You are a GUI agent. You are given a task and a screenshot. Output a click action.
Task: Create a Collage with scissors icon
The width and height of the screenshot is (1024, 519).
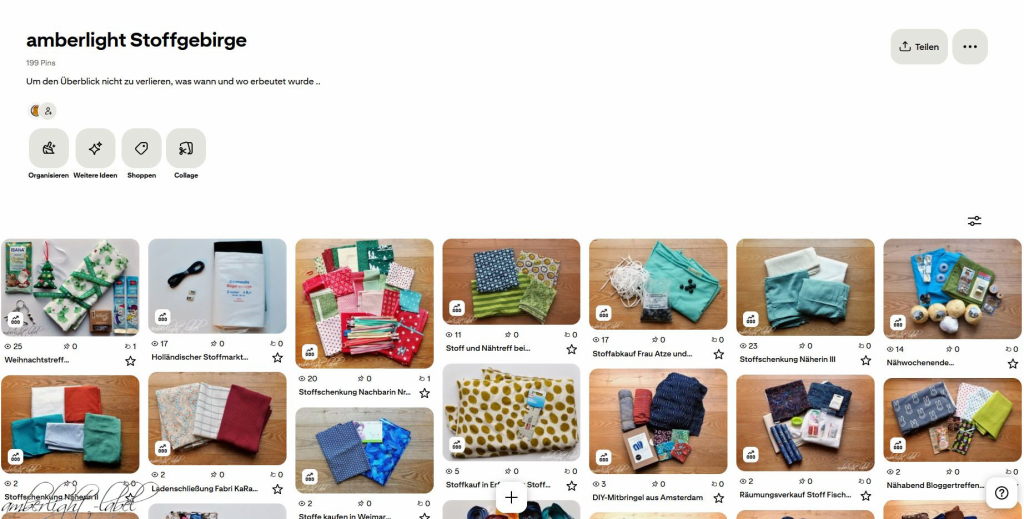(186, 148)
